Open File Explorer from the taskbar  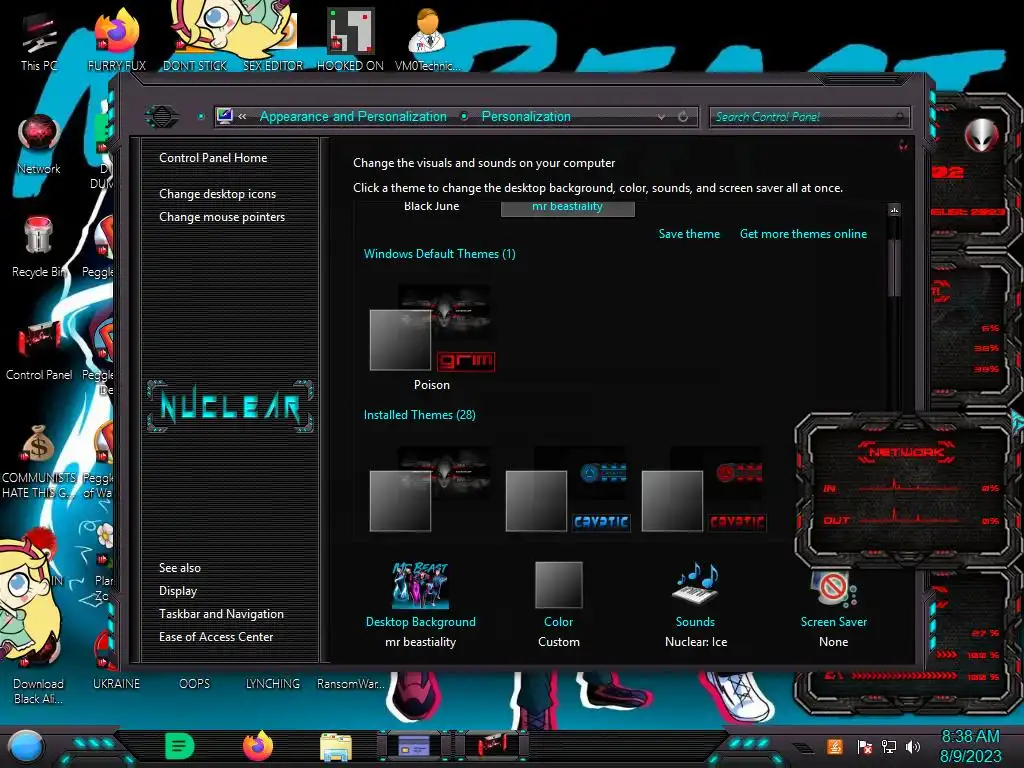pos(336,746)
